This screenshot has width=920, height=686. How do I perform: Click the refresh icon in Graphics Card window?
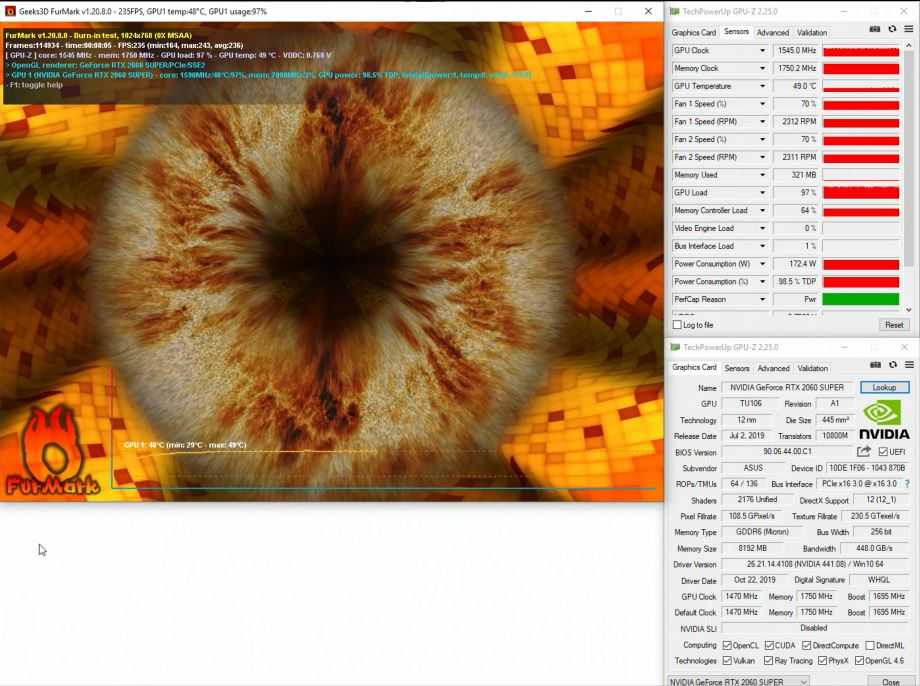point(891,366)
